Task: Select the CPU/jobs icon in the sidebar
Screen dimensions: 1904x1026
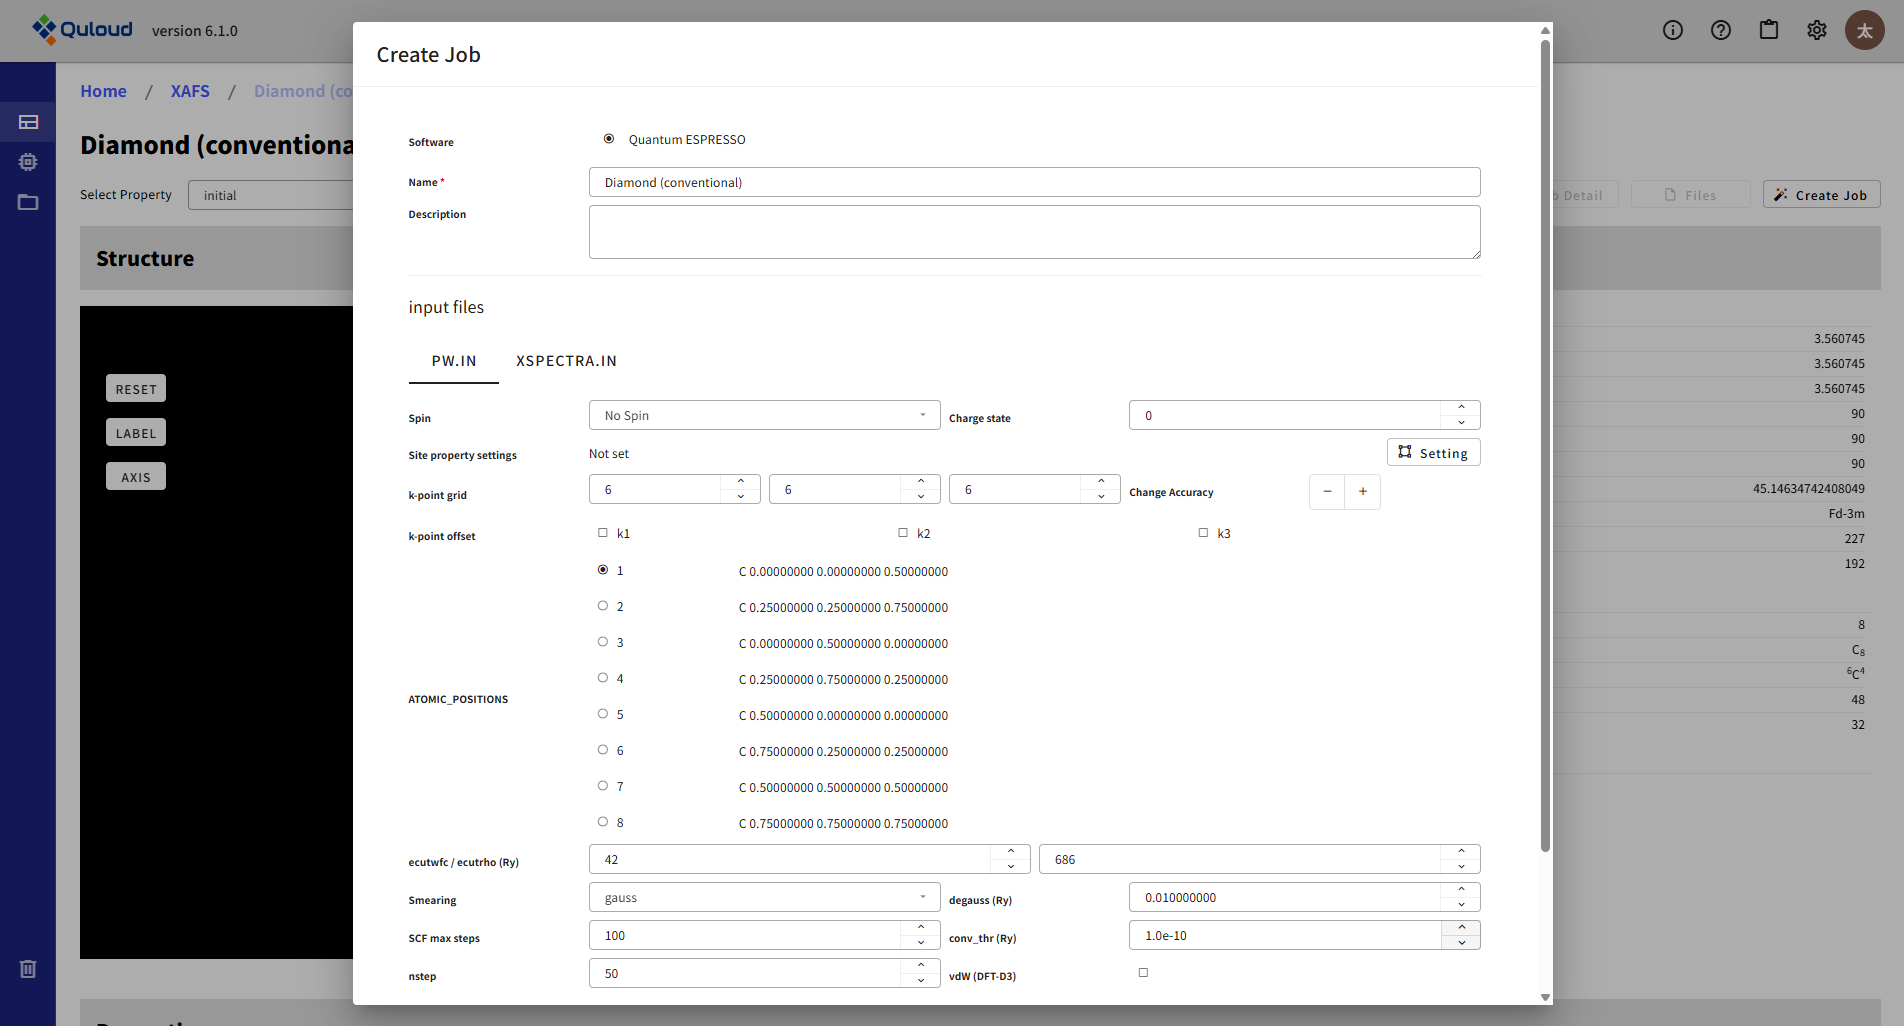Action: [28, 161]
